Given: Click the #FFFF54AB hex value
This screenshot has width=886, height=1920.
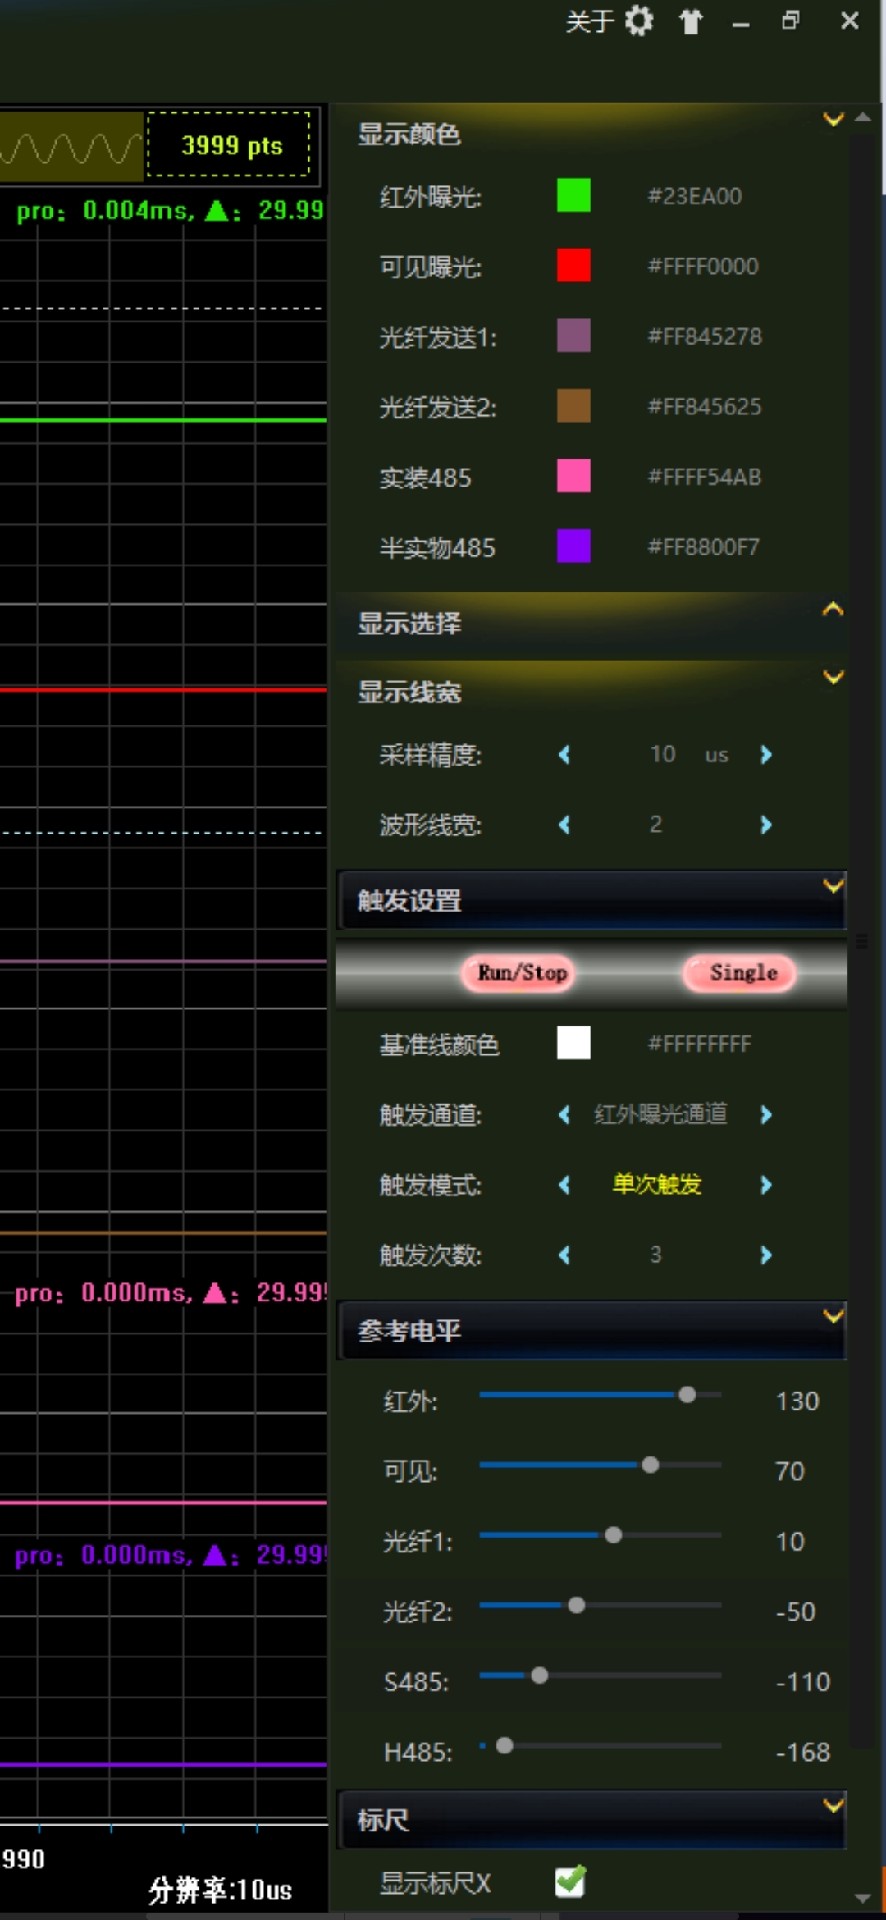Looking at the screenshot, I should point(705,477).
